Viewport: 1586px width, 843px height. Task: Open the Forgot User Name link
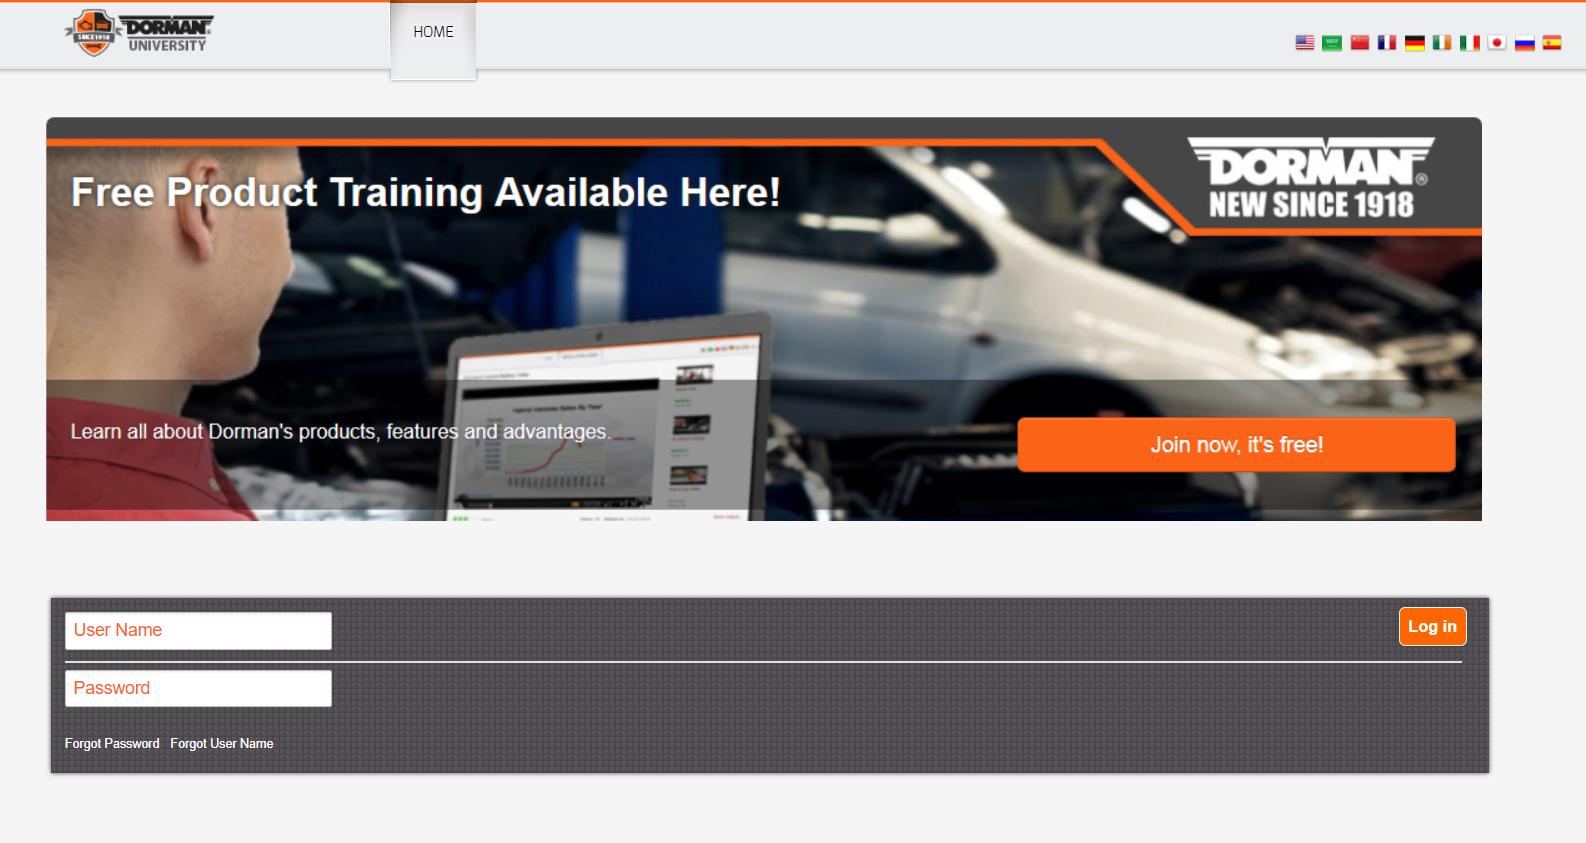pos(222,744)
